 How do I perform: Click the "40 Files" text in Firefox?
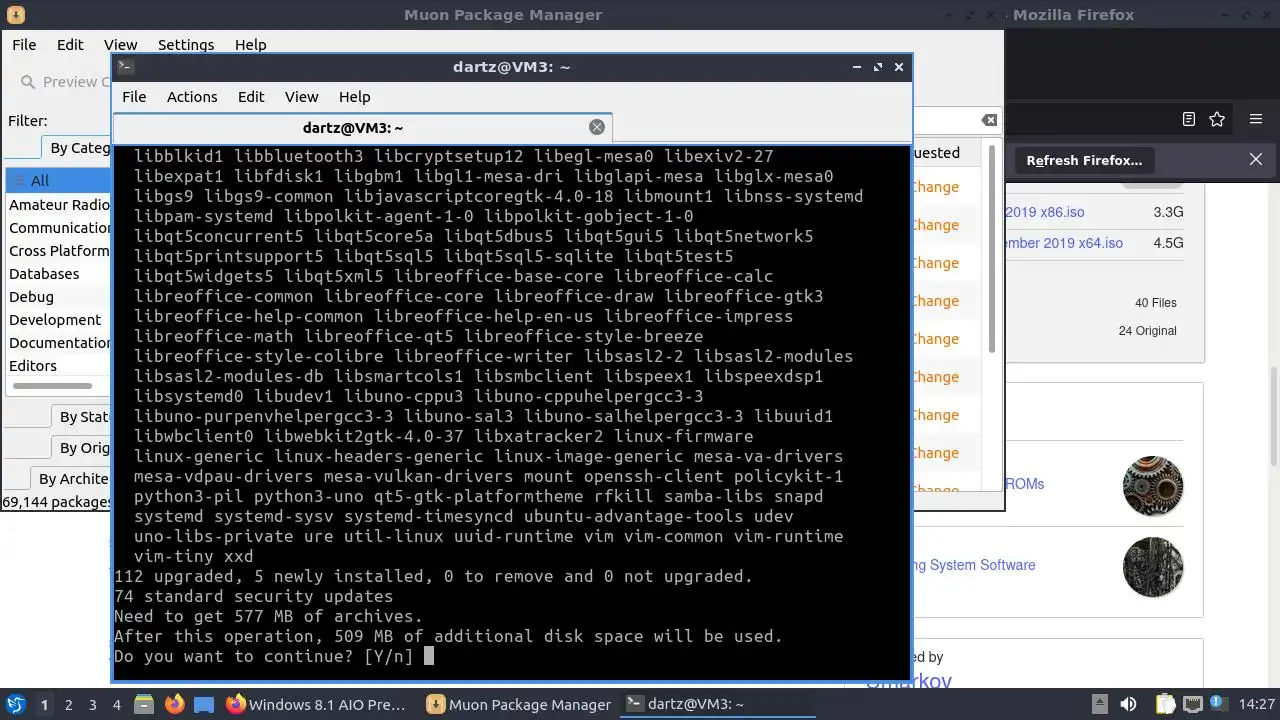click(1156, 303)
